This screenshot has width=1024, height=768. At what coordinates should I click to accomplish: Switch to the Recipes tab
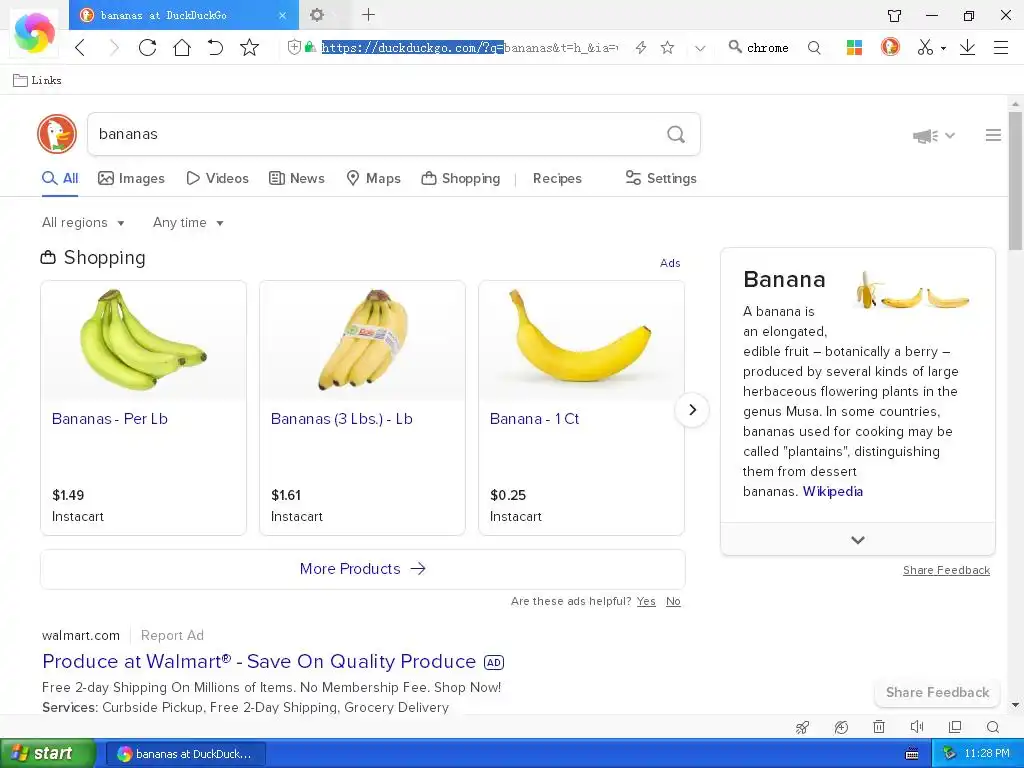557,178
